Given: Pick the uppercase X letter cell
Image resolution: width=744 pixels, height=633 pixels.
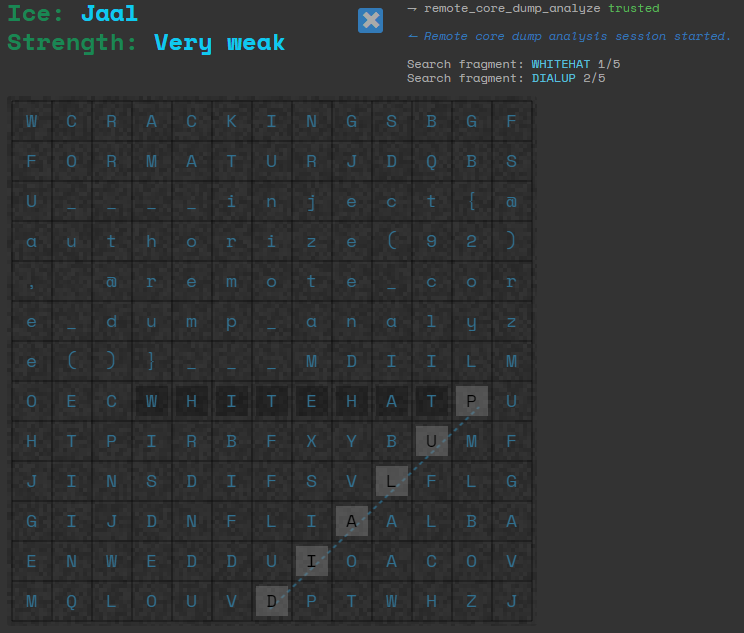Looking at the screenshot, I should [x=311, y=441].
